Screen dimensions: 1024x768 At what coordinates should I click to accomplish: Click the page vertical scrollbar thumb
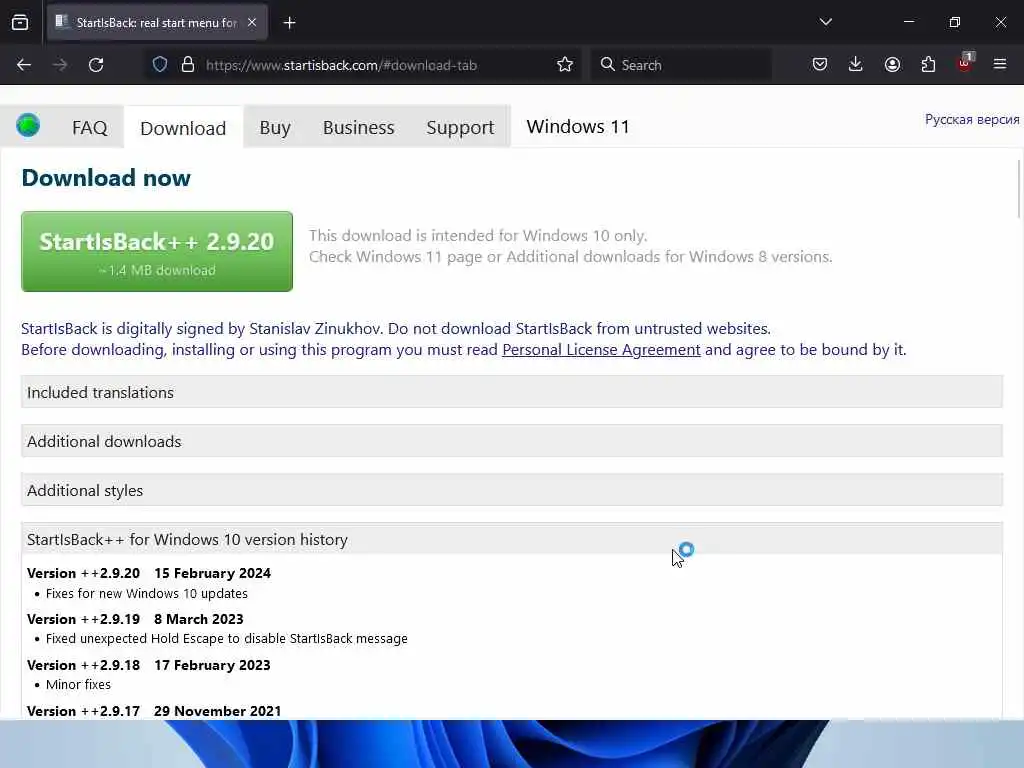(x=1019, y=189)
